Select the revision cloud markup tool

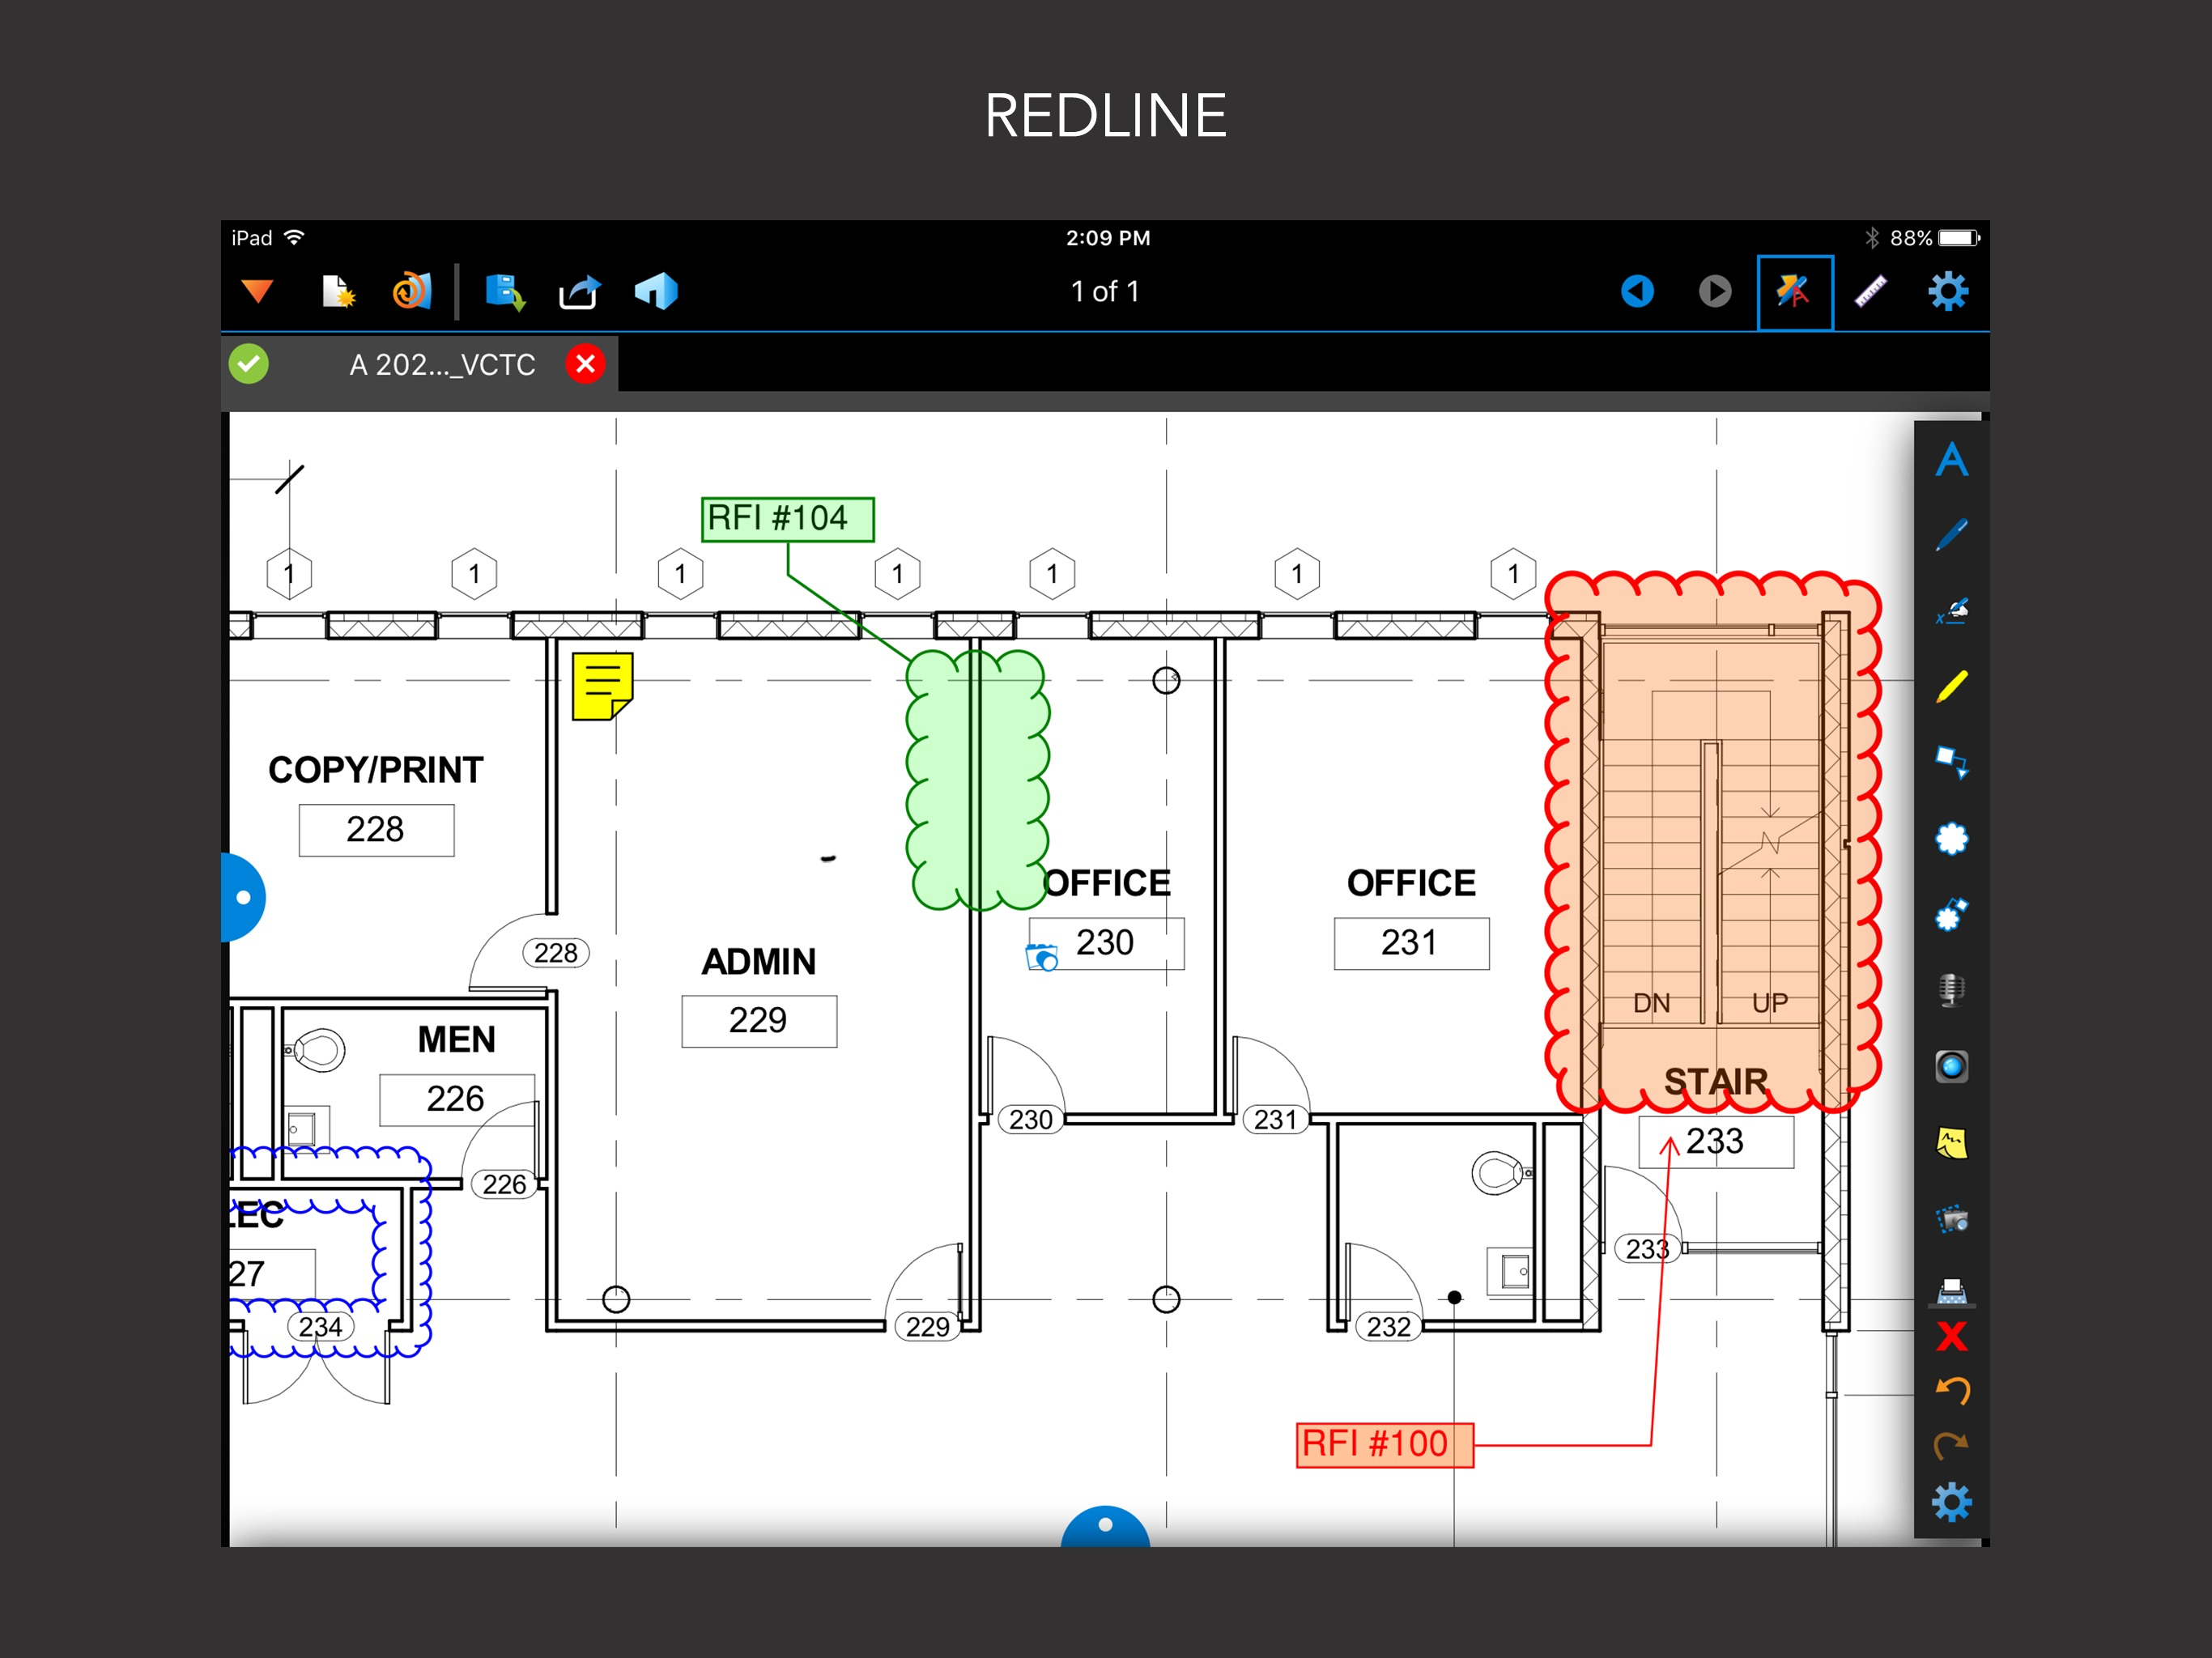pyautogui.click(x=1951, y=838)
